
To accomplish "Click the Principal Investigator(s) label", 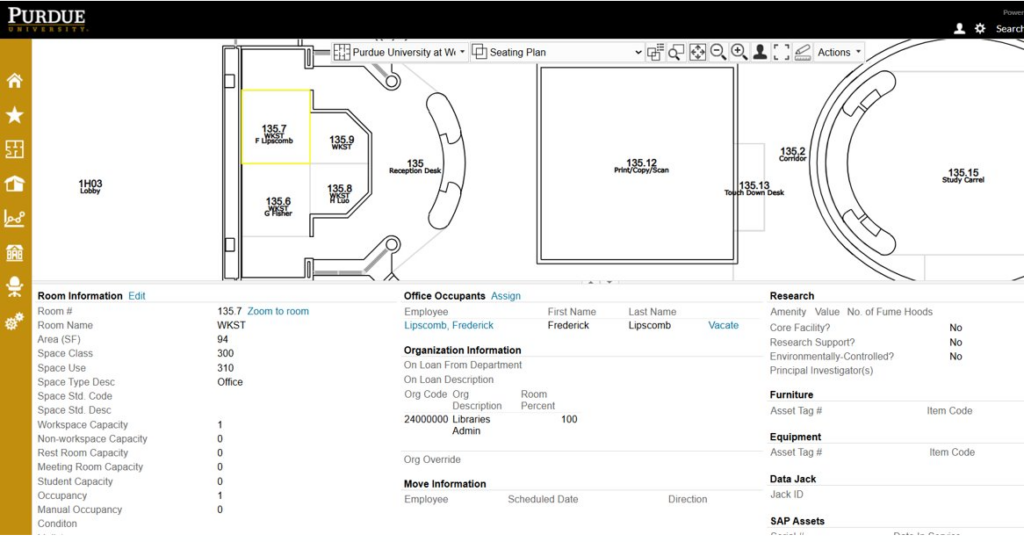I will pos(821,371).
